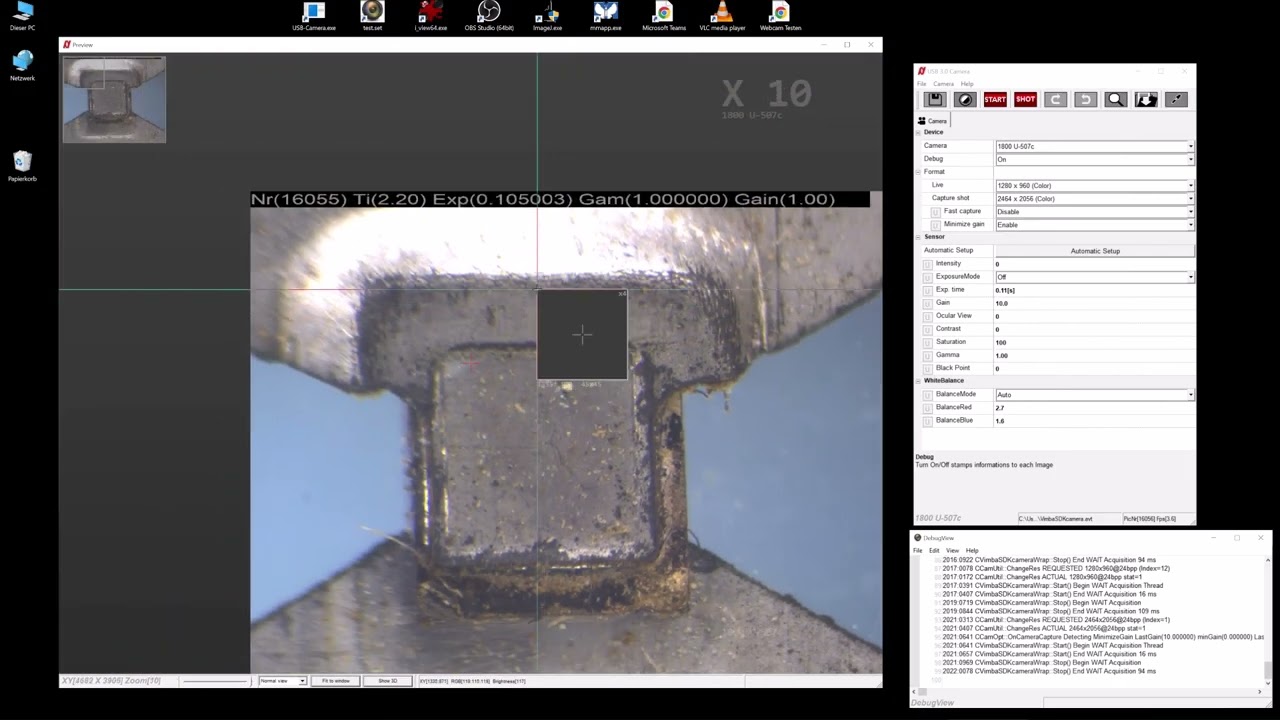The image size is (1280, 720).
Task: Open the ExposureMode Off dropdown
Action: click(x=1094, y=277)
